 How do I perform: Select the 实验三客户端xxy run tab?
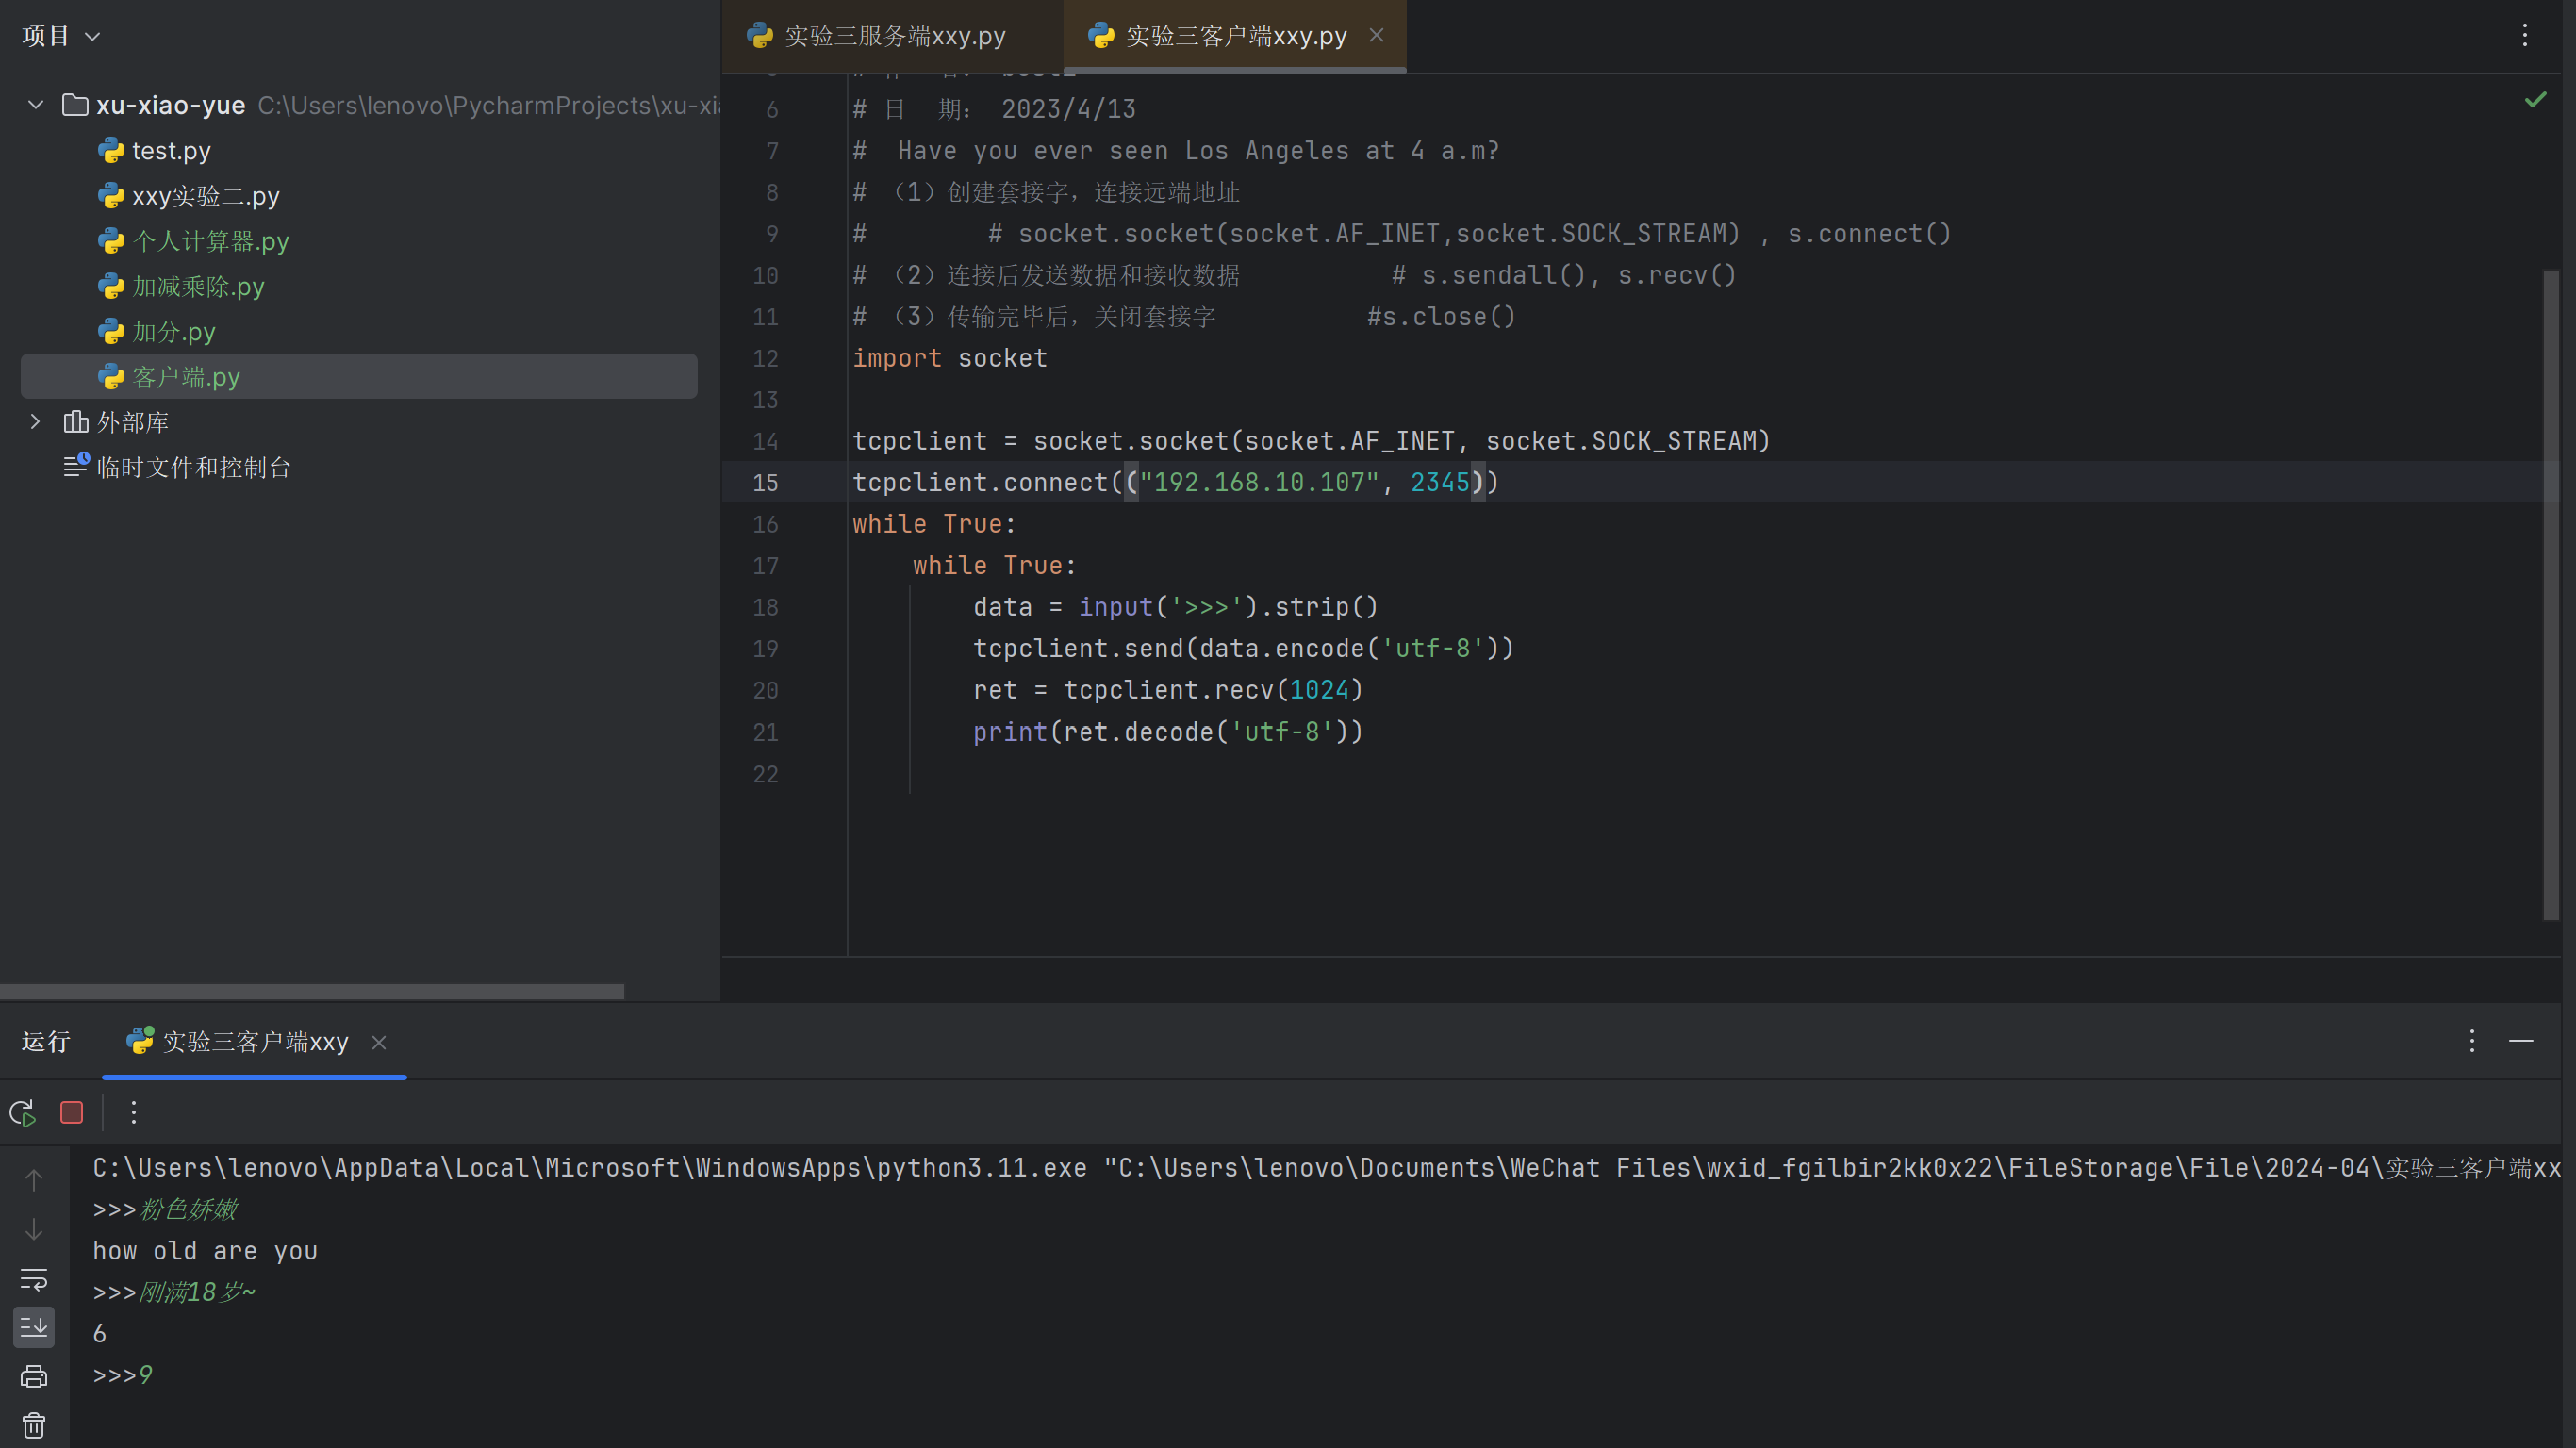pyautogui.click(x=254, y=1042)
